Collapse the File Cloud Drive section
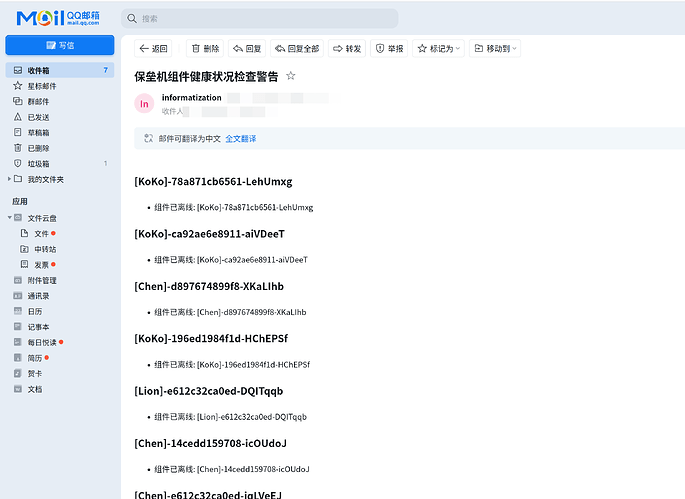 coord(9,217)
